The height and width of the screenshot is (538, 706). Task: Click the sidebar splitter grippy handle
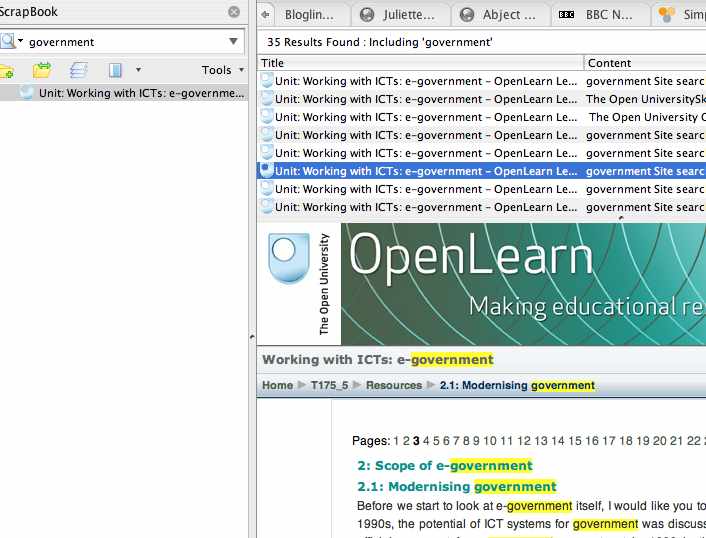[252, 336]
